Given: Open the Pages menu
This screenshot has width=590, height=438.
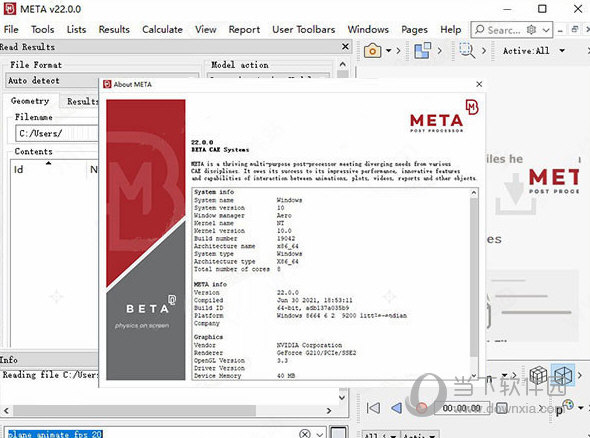Looking at the screenshot, I should [414, 29].
